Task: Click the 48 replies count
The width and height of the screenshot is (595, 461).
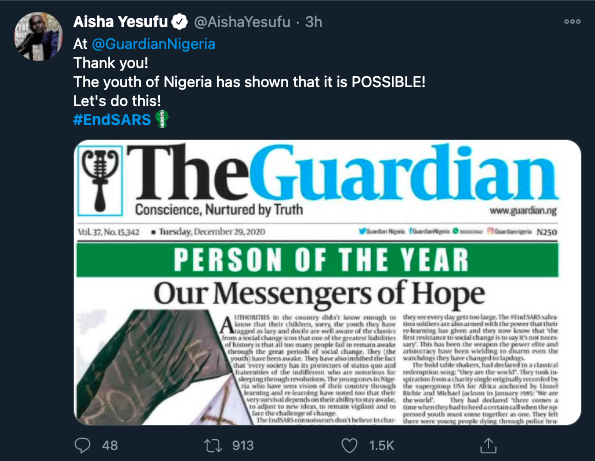Action: coord(110,445)
